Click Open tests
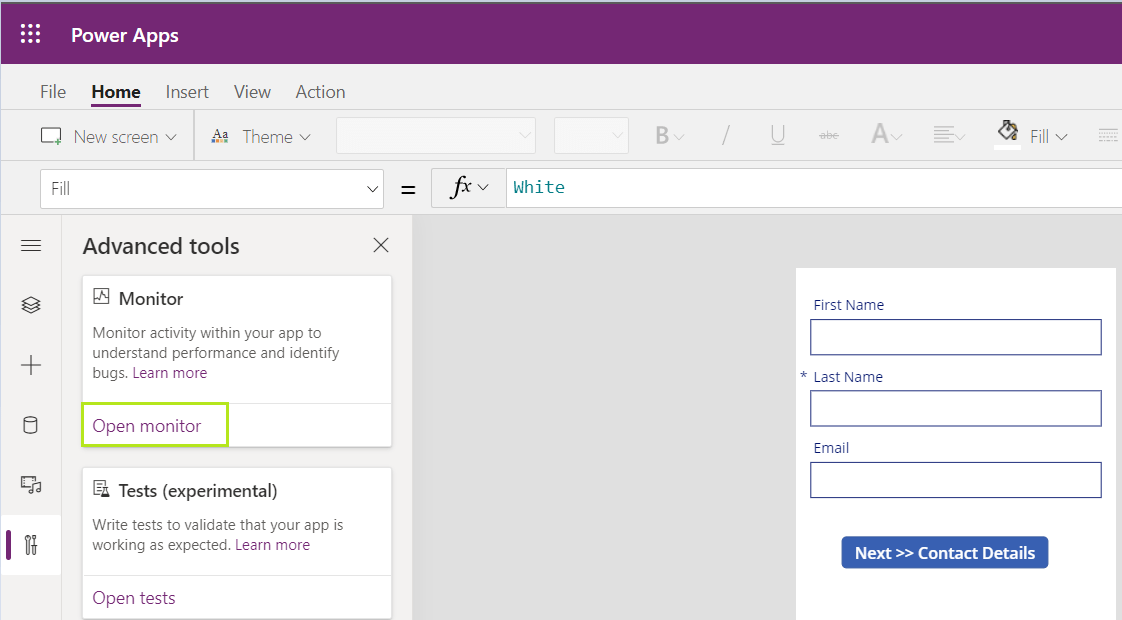Screen dimensions: 1122x620 click(134, 598)
